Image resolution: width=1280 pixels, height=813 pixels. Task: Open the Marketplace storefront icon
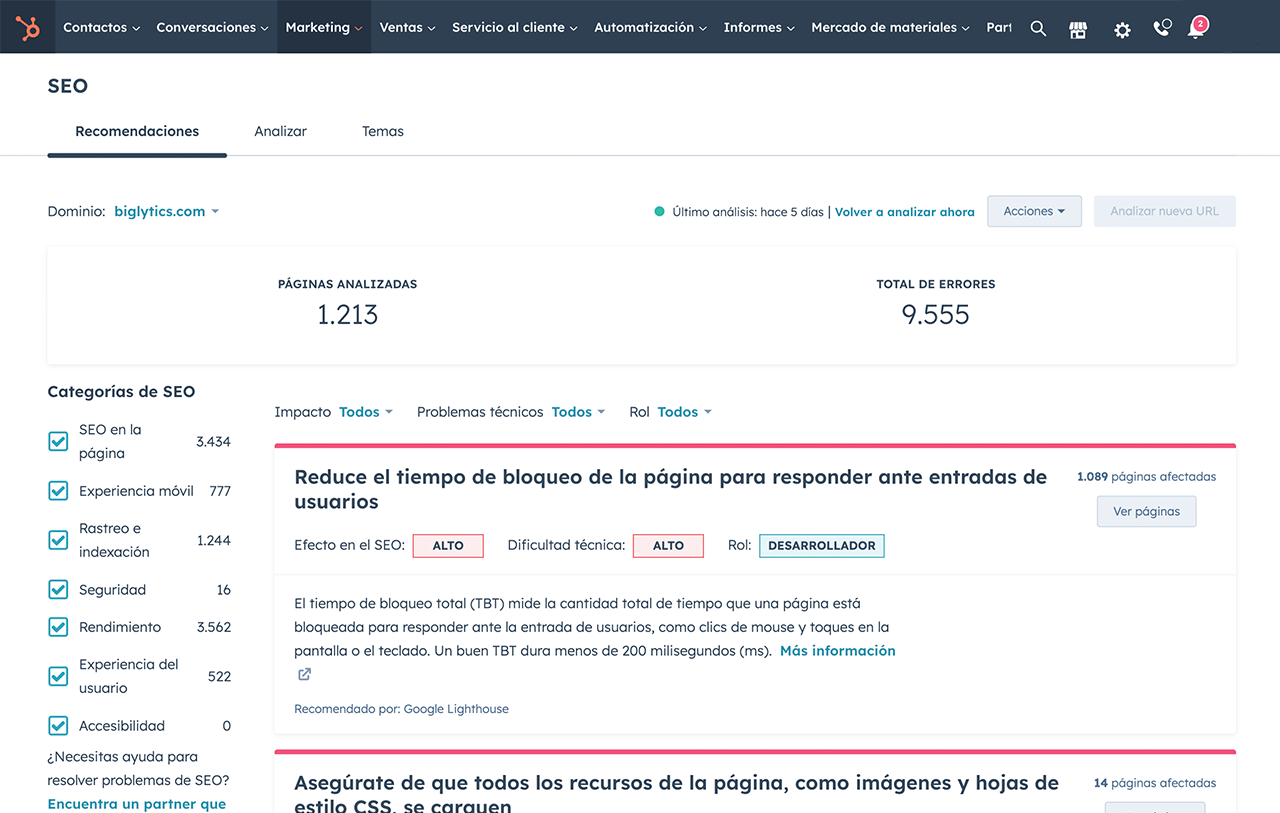click(x=1078, y=29)
